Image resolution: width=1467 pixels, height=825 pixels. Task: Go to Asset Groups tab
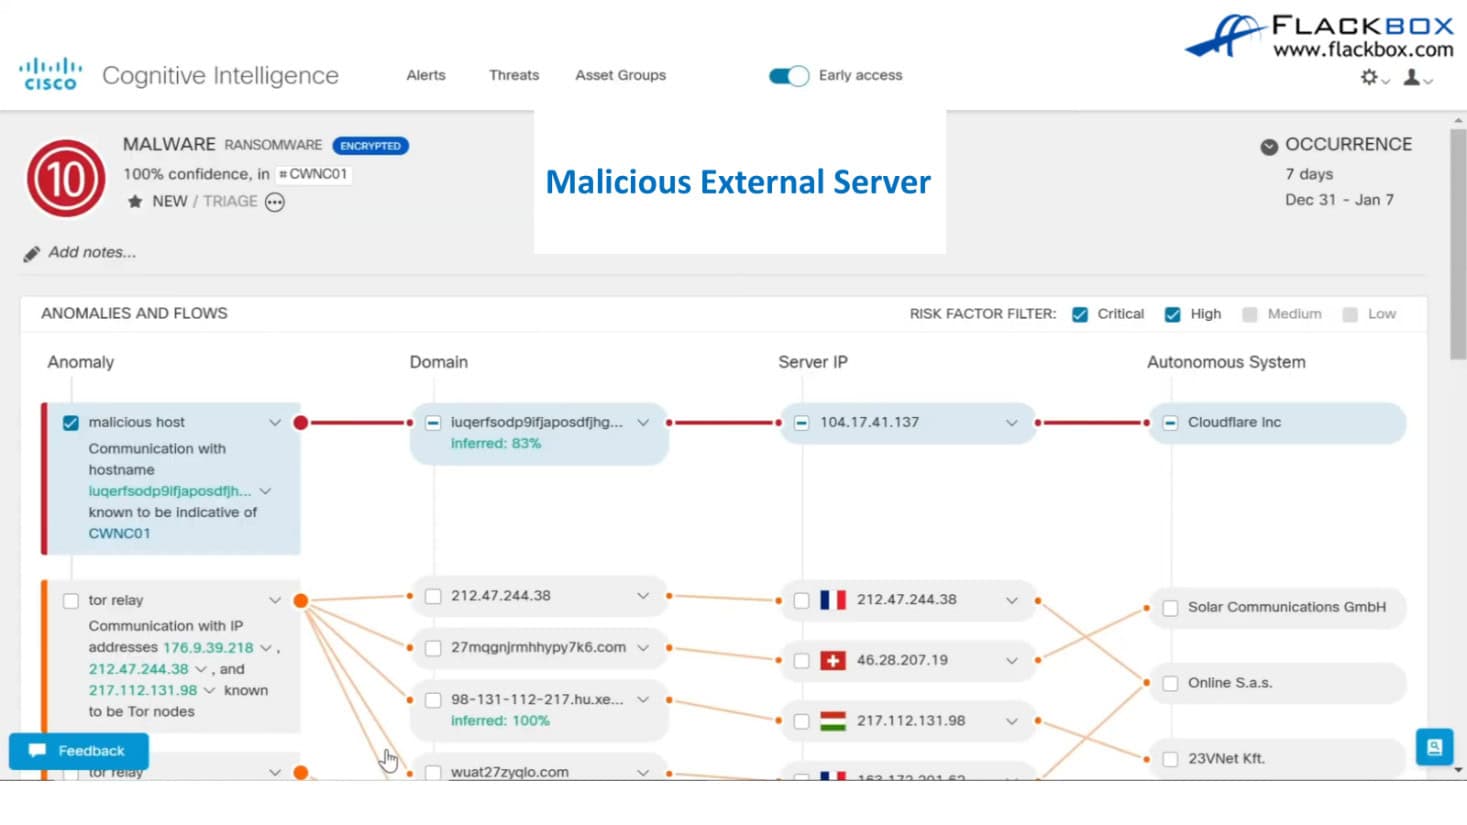tap(620, 75)
